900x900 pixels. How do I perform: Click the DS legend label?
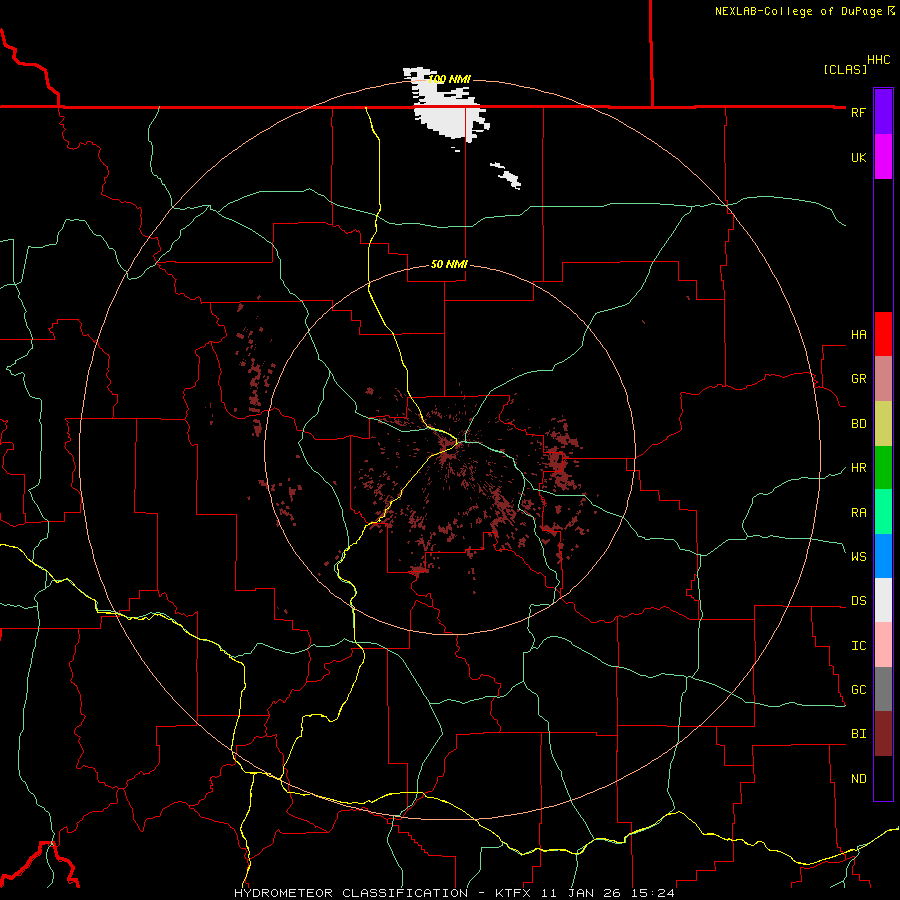pos(858,601)
